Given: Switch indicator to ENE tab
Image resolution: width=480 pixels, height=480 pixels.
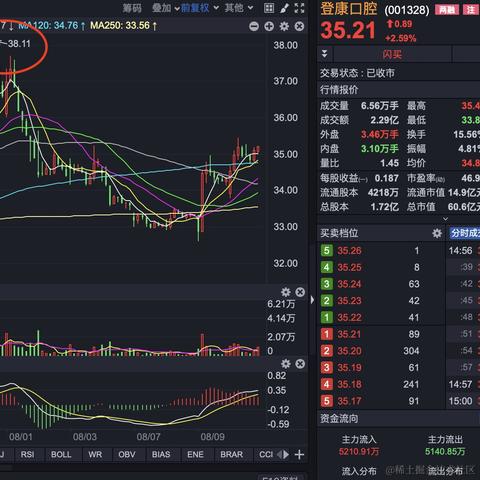Looking at the screenshot, I should (195, 454).
